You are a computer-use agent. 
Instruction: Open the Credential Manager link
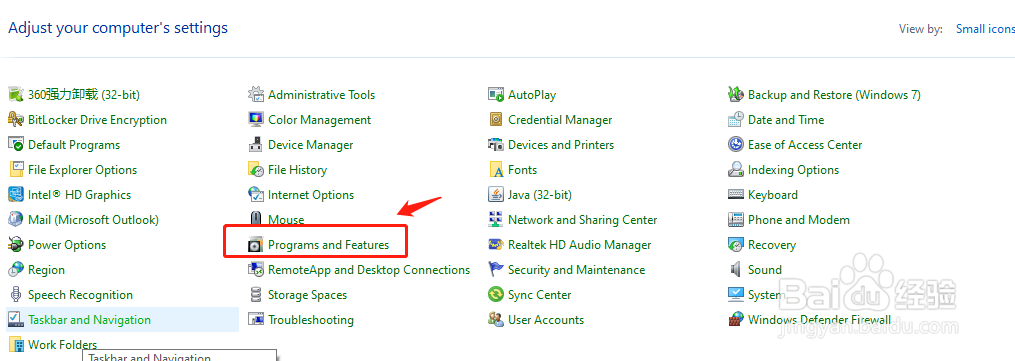(560, 120)
